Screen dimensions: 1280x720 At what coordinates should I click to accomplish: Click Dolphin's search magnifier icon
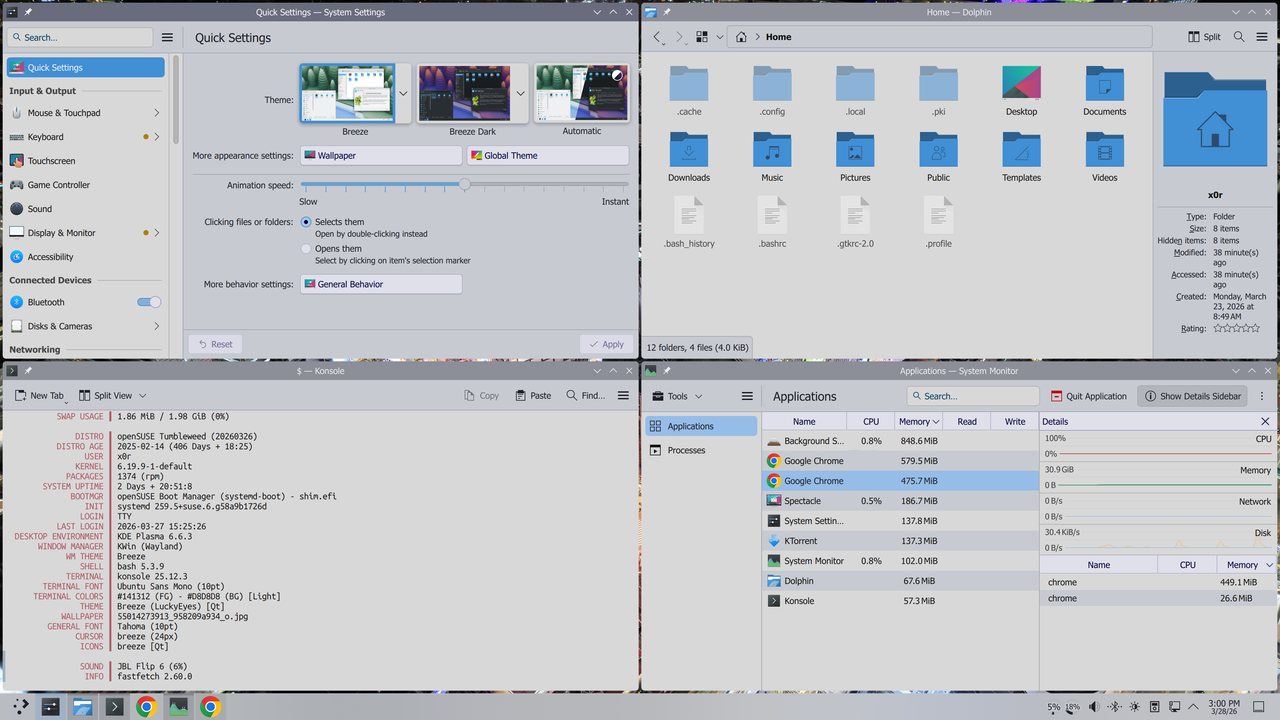[1239, 37]
